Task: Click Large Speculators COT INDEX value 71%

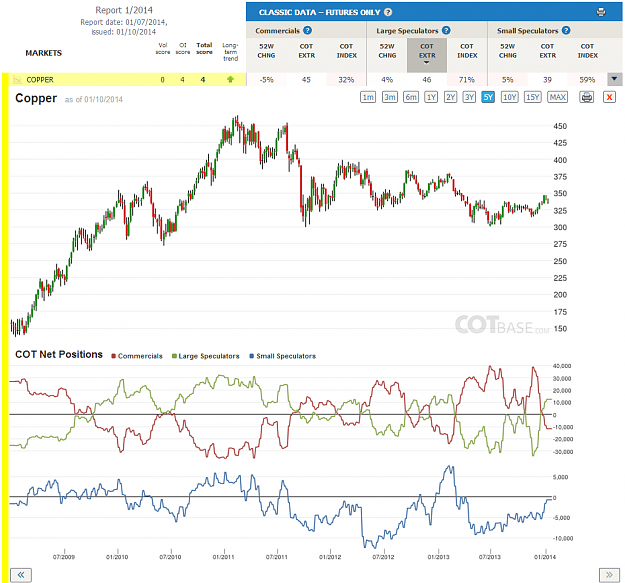Action: point(467,80)
